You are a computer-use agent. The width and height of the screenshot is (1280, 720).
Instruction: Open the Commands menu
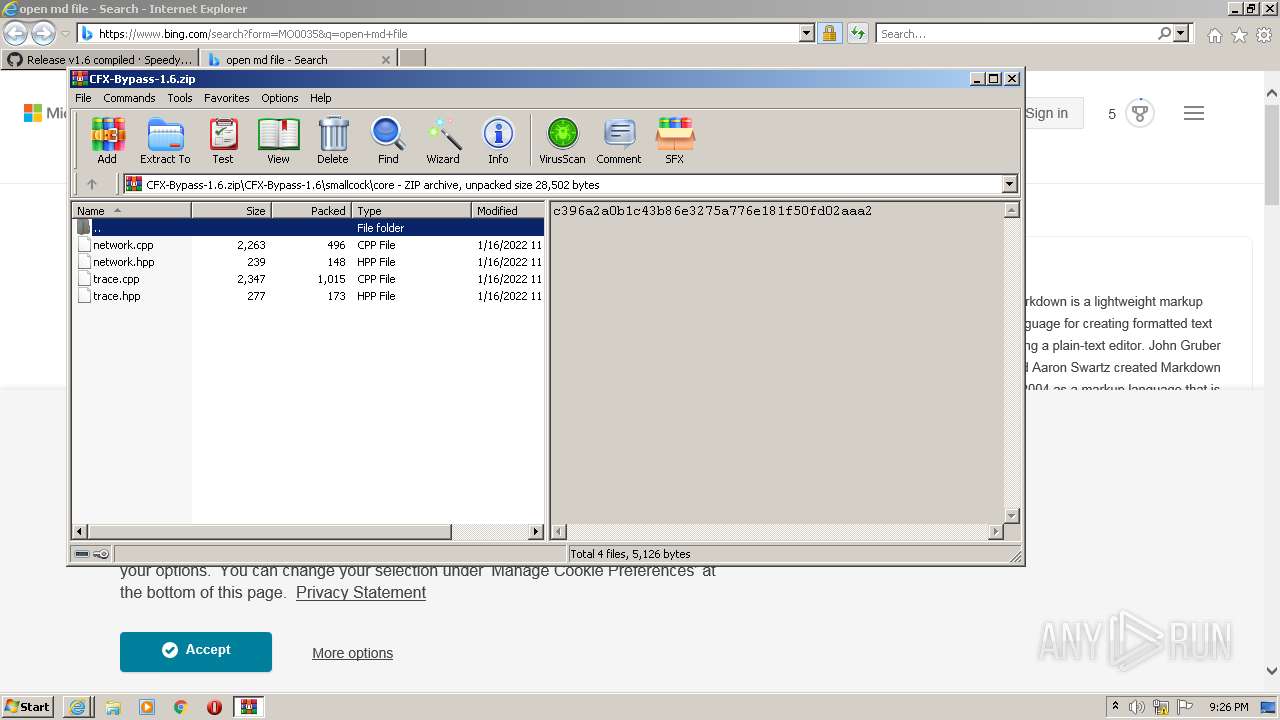(x=129, y=98)
